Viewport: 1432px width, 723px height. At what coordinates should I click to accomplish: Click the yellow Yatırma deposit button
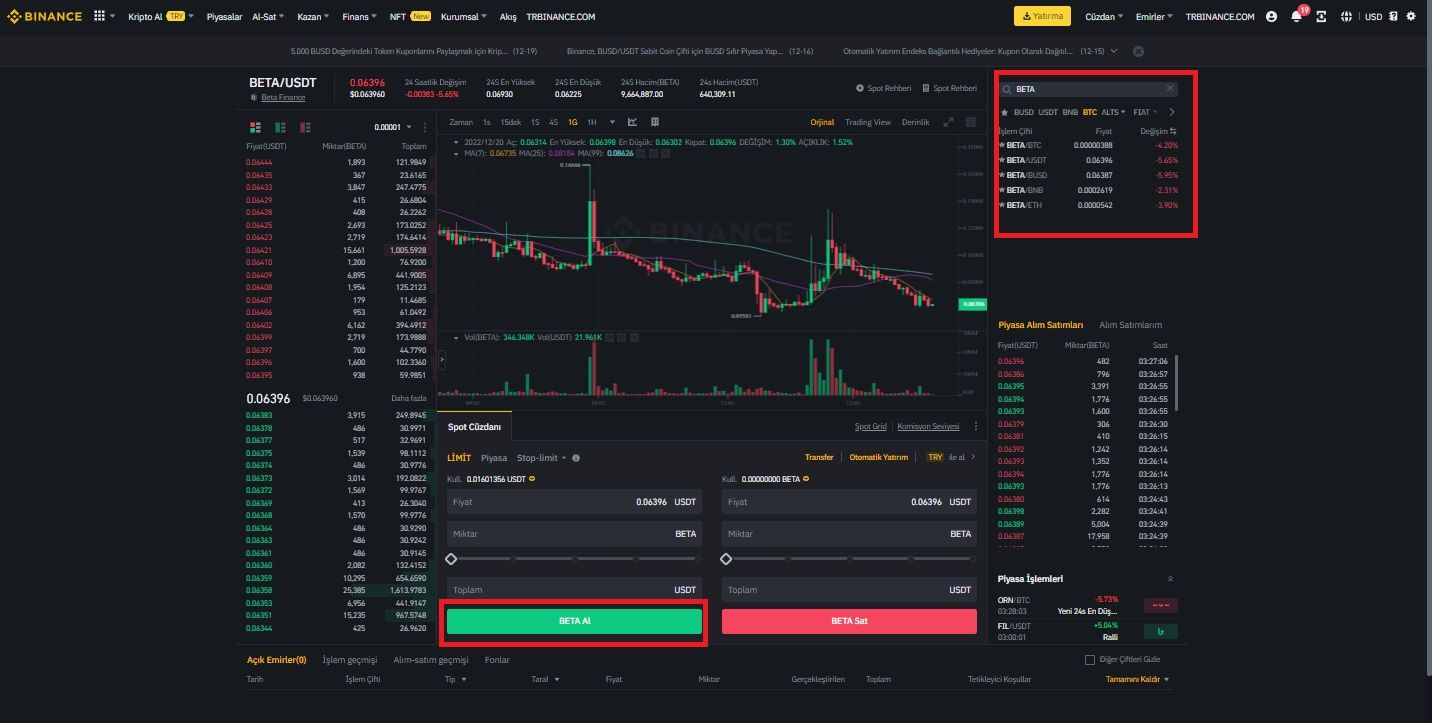(1042, 17)
